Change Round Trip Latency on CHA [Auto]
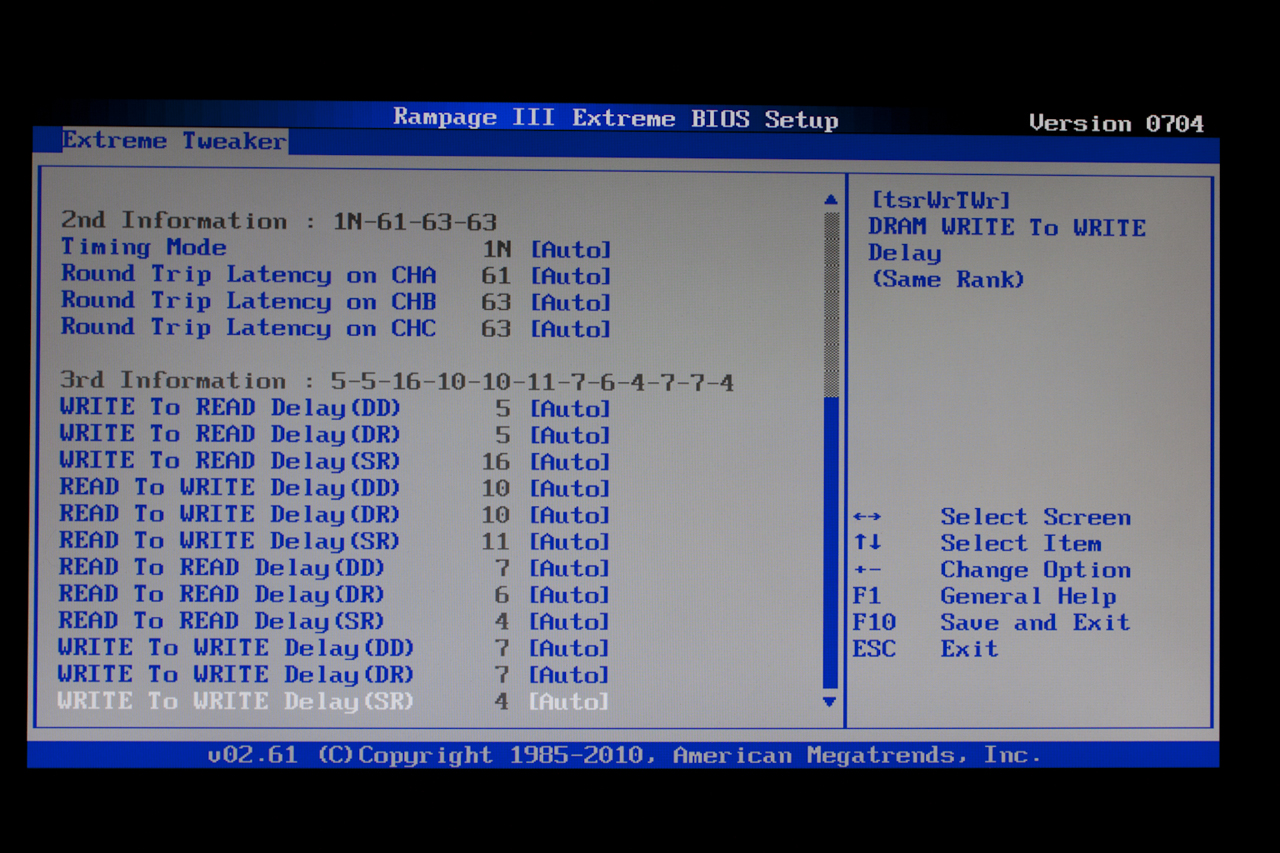1280x853 pixels. pyautogui.click(x=570, y=276)
